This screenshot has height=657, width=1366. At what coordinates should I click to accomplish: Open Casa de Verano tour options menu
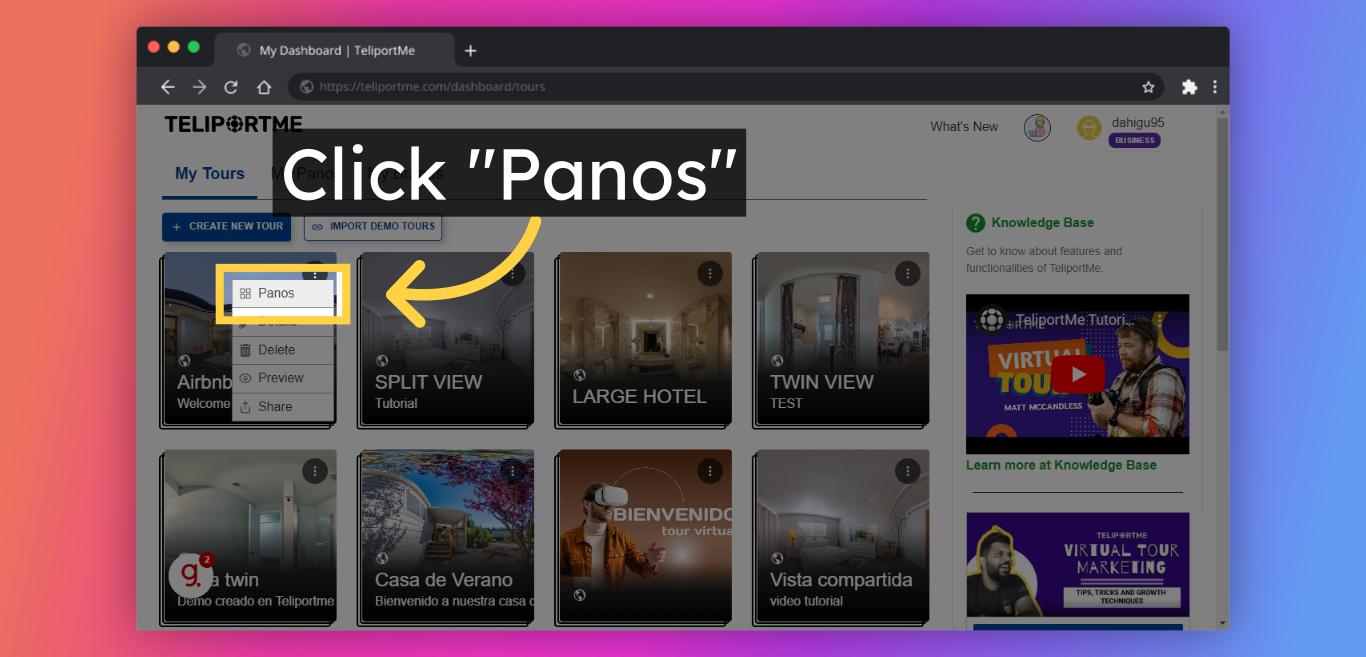pos(513,471)
